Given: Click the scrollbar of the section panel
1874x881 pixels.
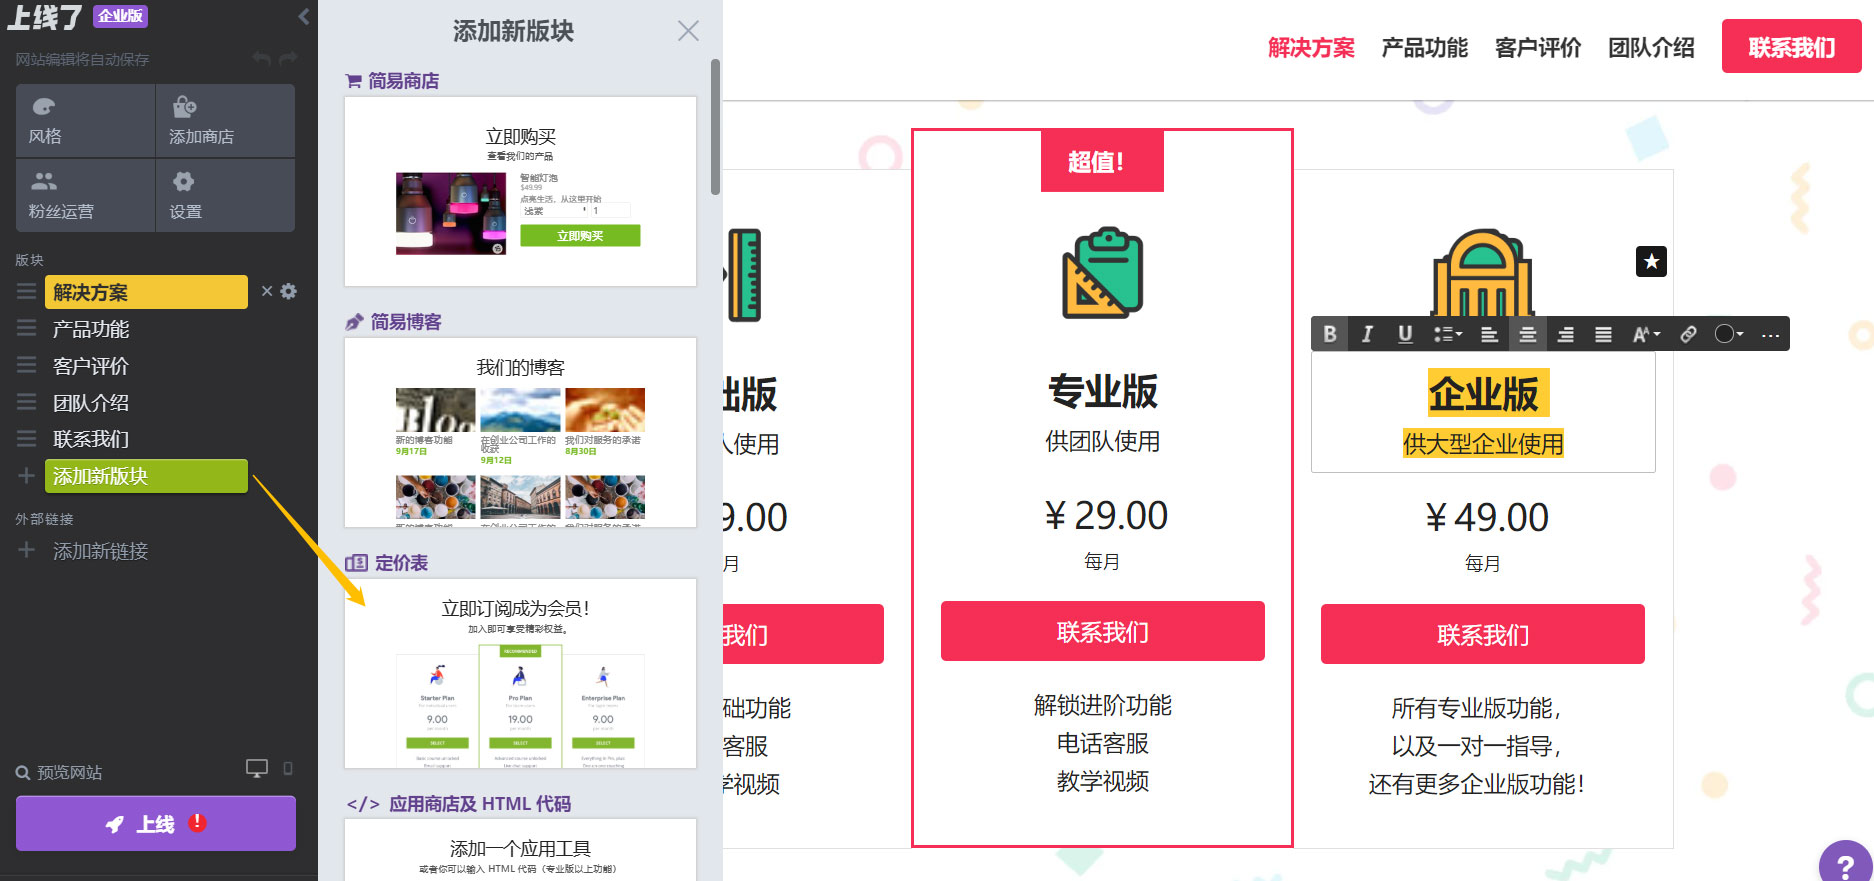Looking at the screenshot, I should click(x=715, y=127).
